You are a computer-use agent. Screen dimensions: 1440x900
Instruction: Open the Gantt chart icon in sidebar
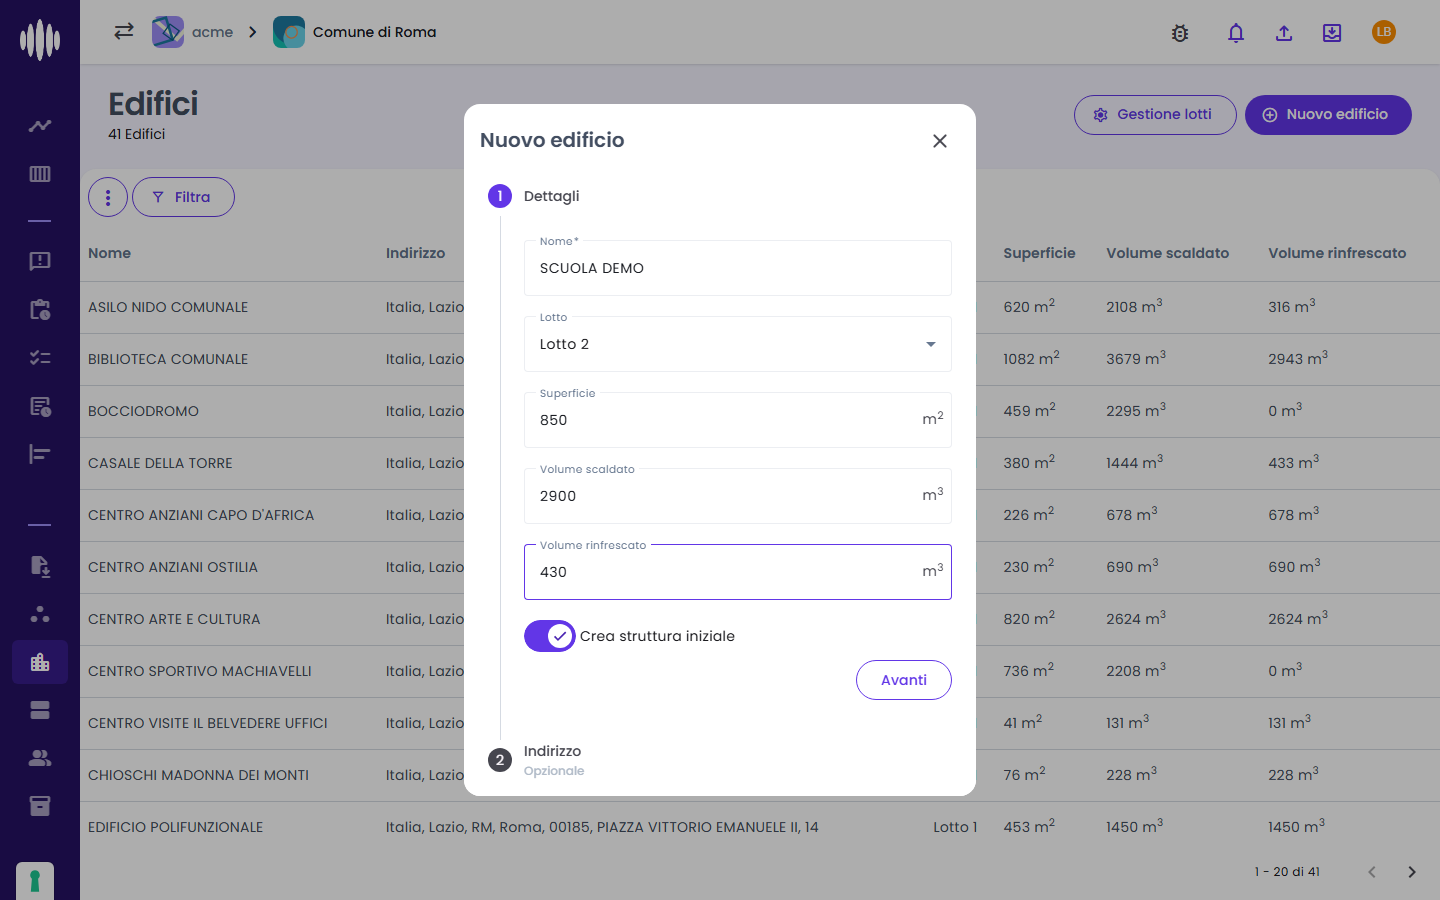(40, 454)
